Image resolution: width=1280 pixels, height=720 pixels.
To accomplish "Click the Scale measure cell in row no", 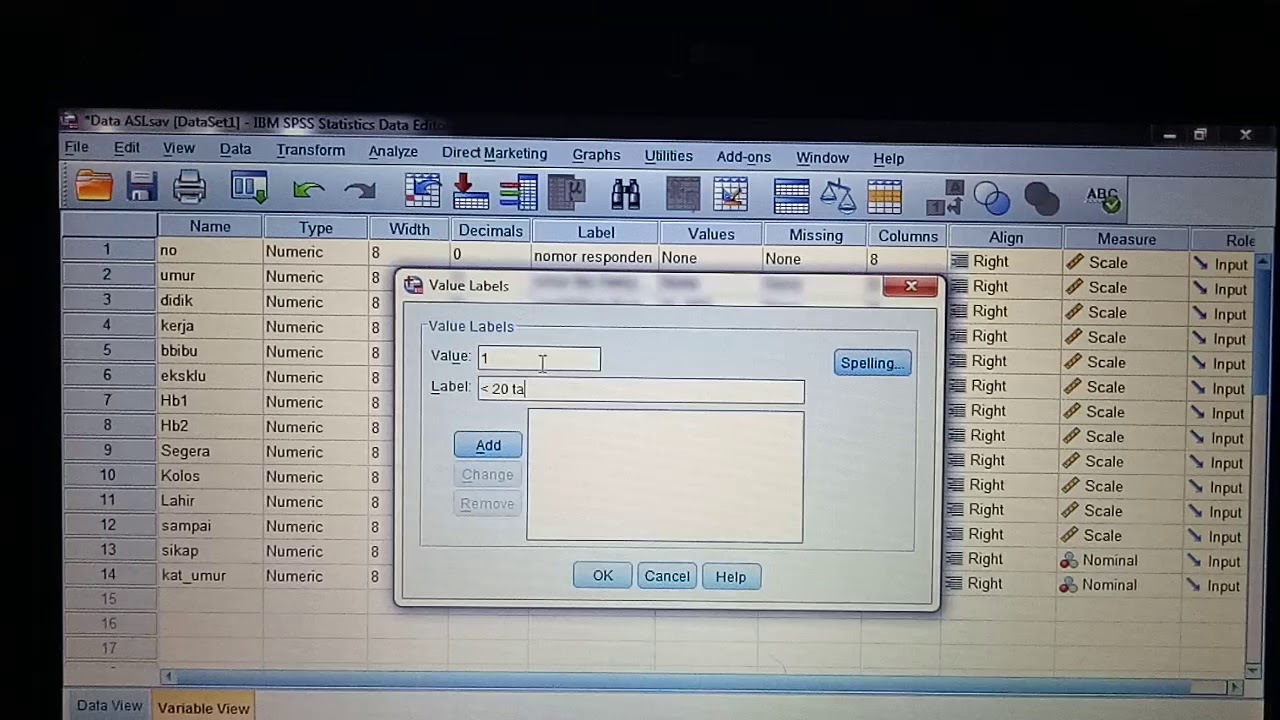I will pyautogui.click(x=1125, y=263).
